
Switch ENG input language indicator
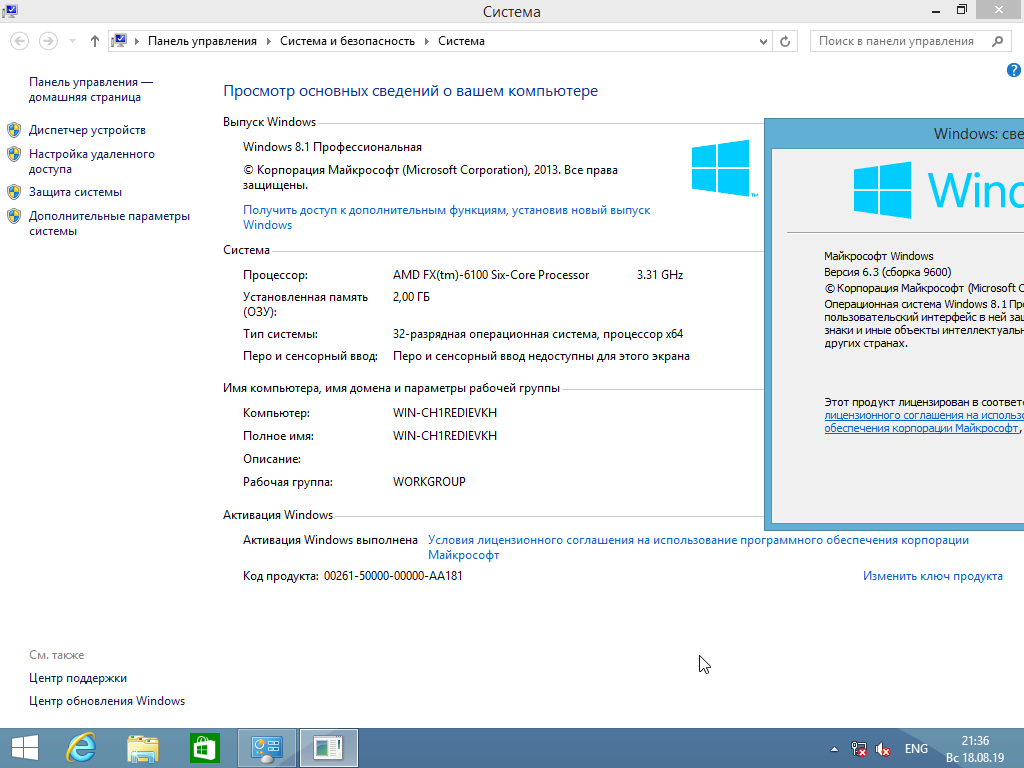point(916,749)
